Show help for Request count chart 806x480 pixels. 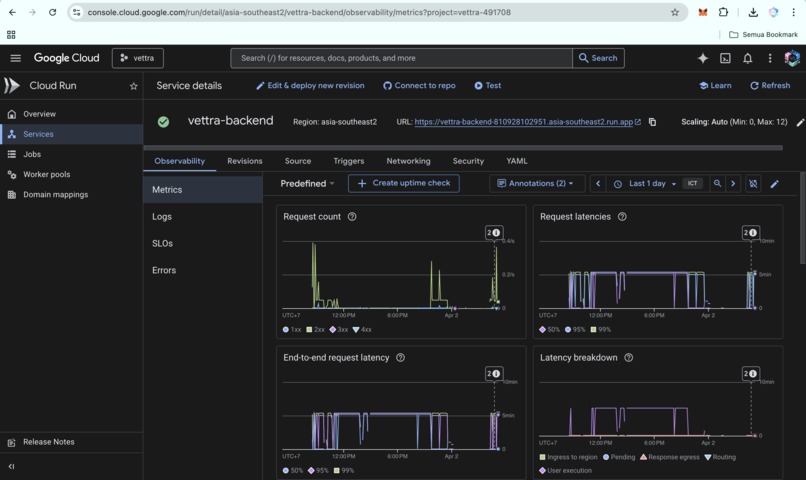pos(352,217)
